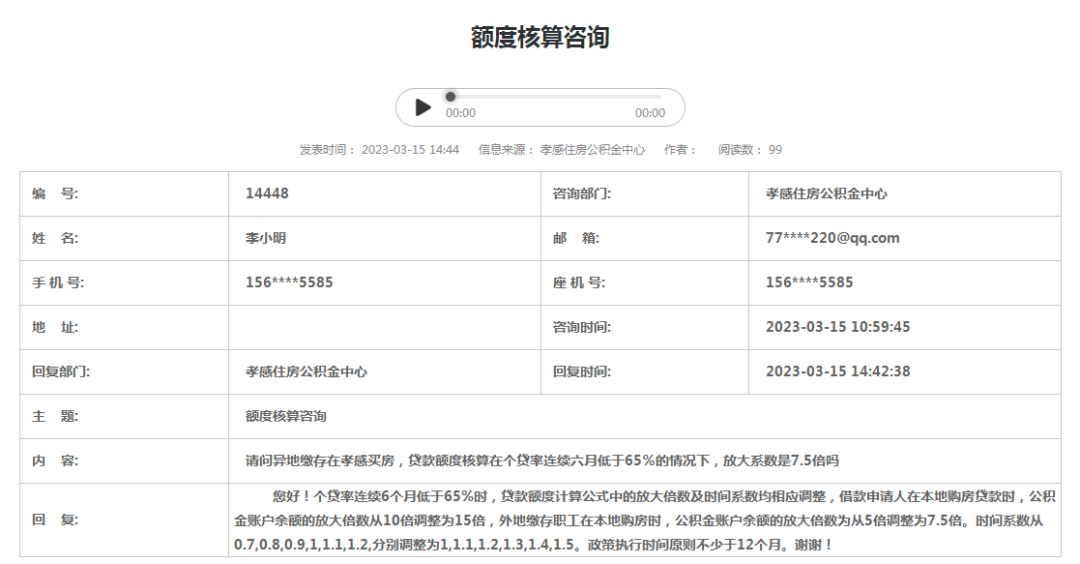1080x564 pixels.
Task: Click the 信息来源 label
Action: [507, 149]
